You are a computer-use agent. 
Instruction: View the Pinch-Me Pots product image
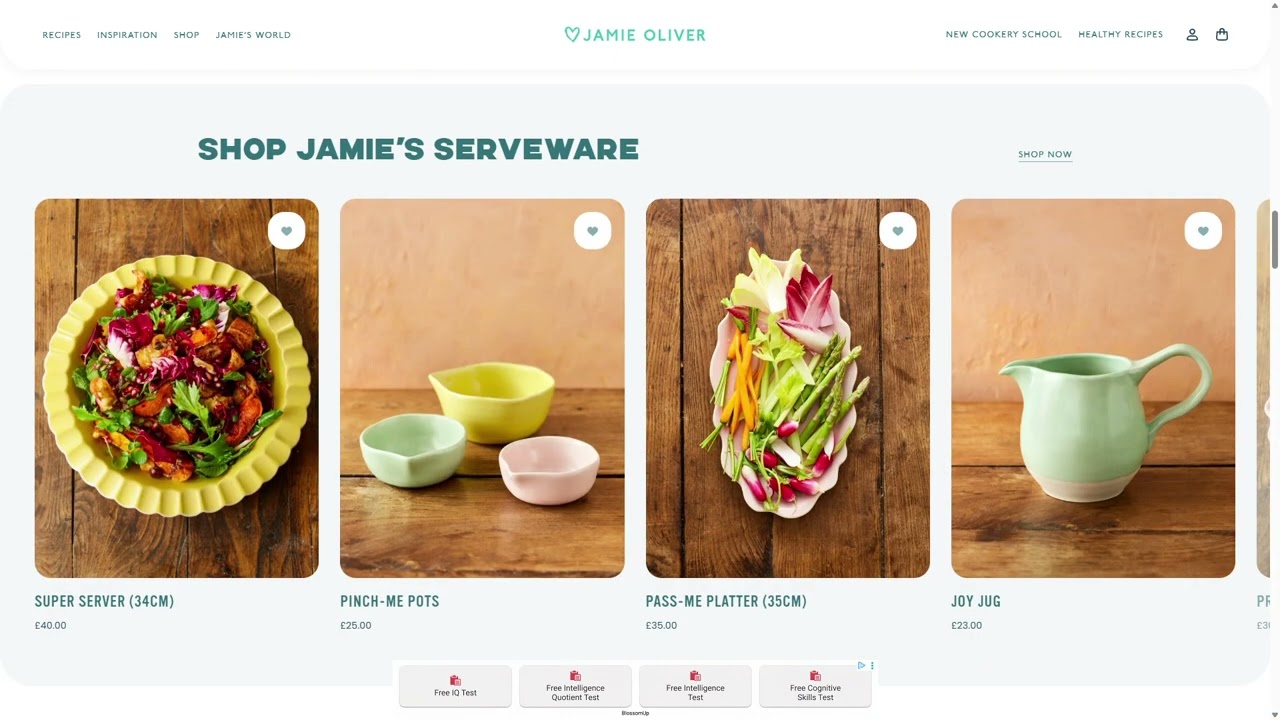(x=482, y=388)
